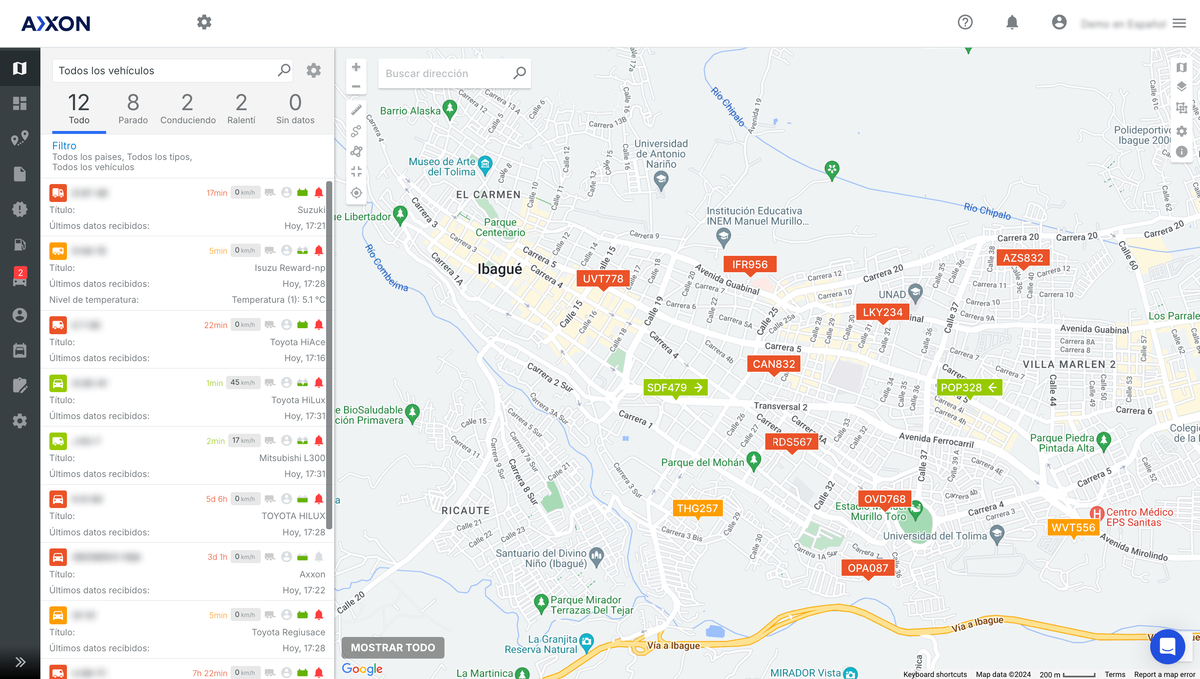Select the orange THG257 vehicle marker
1200x679 pixels.
(x=698, y=509)
